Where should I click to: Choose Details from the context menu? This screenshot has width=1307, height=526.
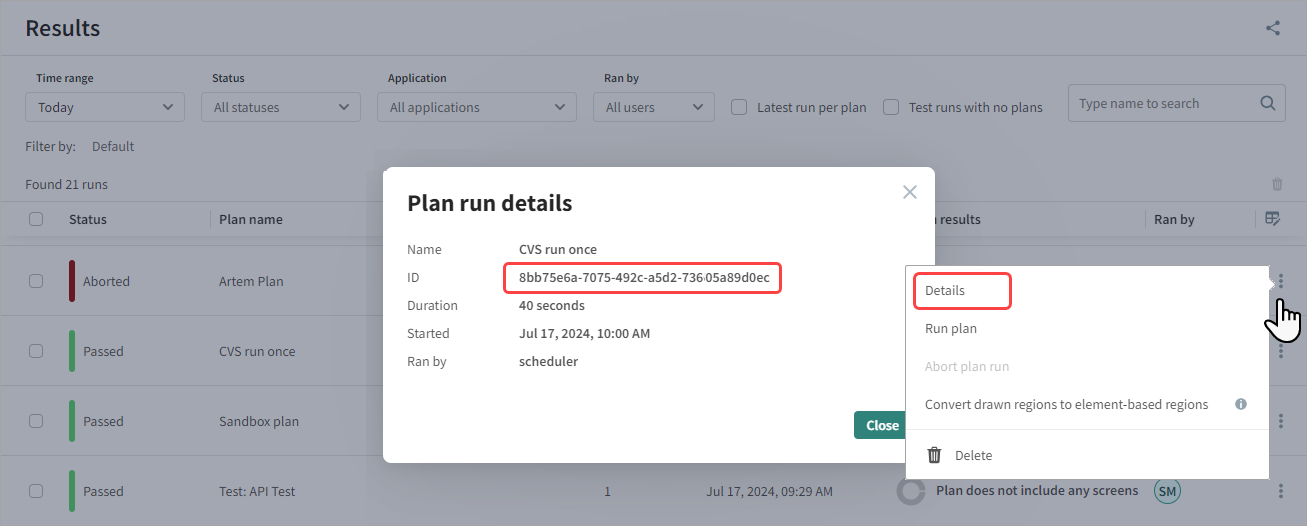point(945,291)
